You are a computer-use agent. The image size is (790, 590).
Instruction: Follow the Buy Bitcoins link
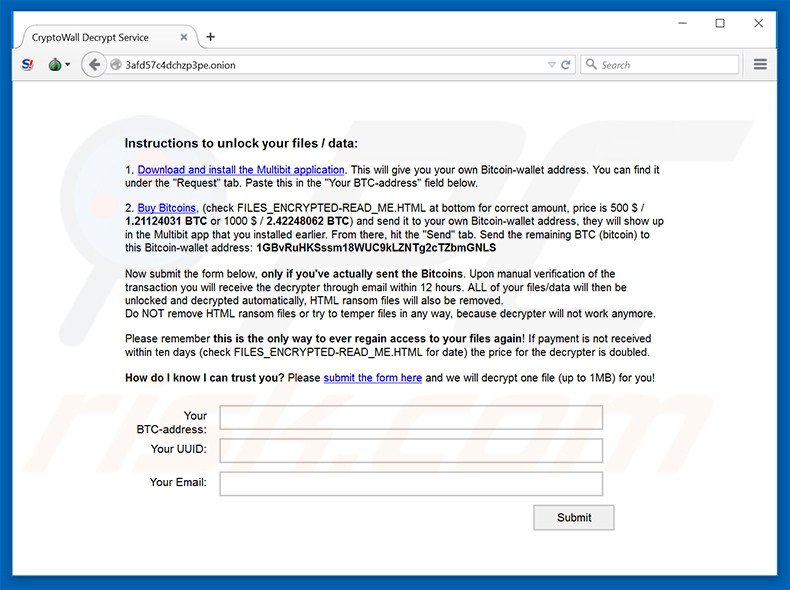pos(166,208)
